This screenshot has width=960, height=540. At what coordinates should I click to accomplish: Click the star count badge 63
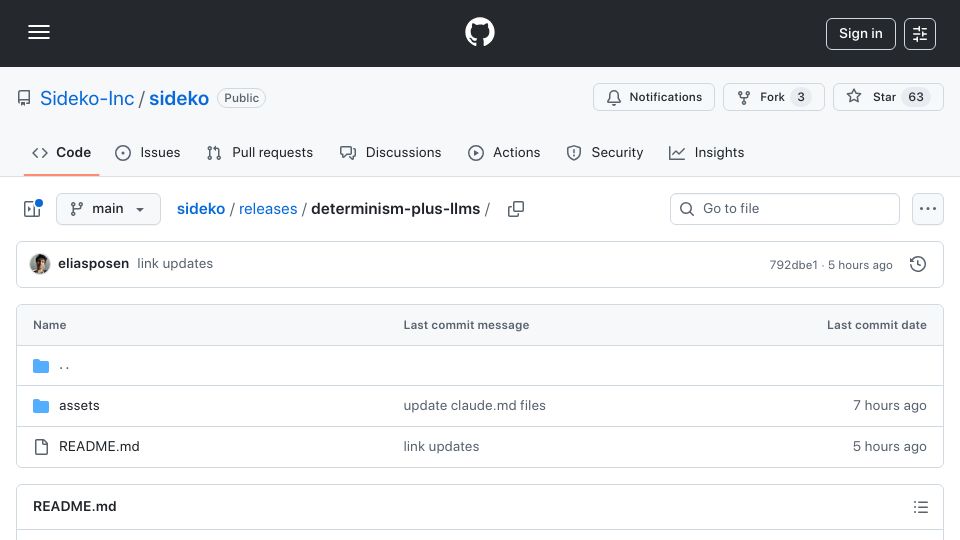click(x=916, y=97)
